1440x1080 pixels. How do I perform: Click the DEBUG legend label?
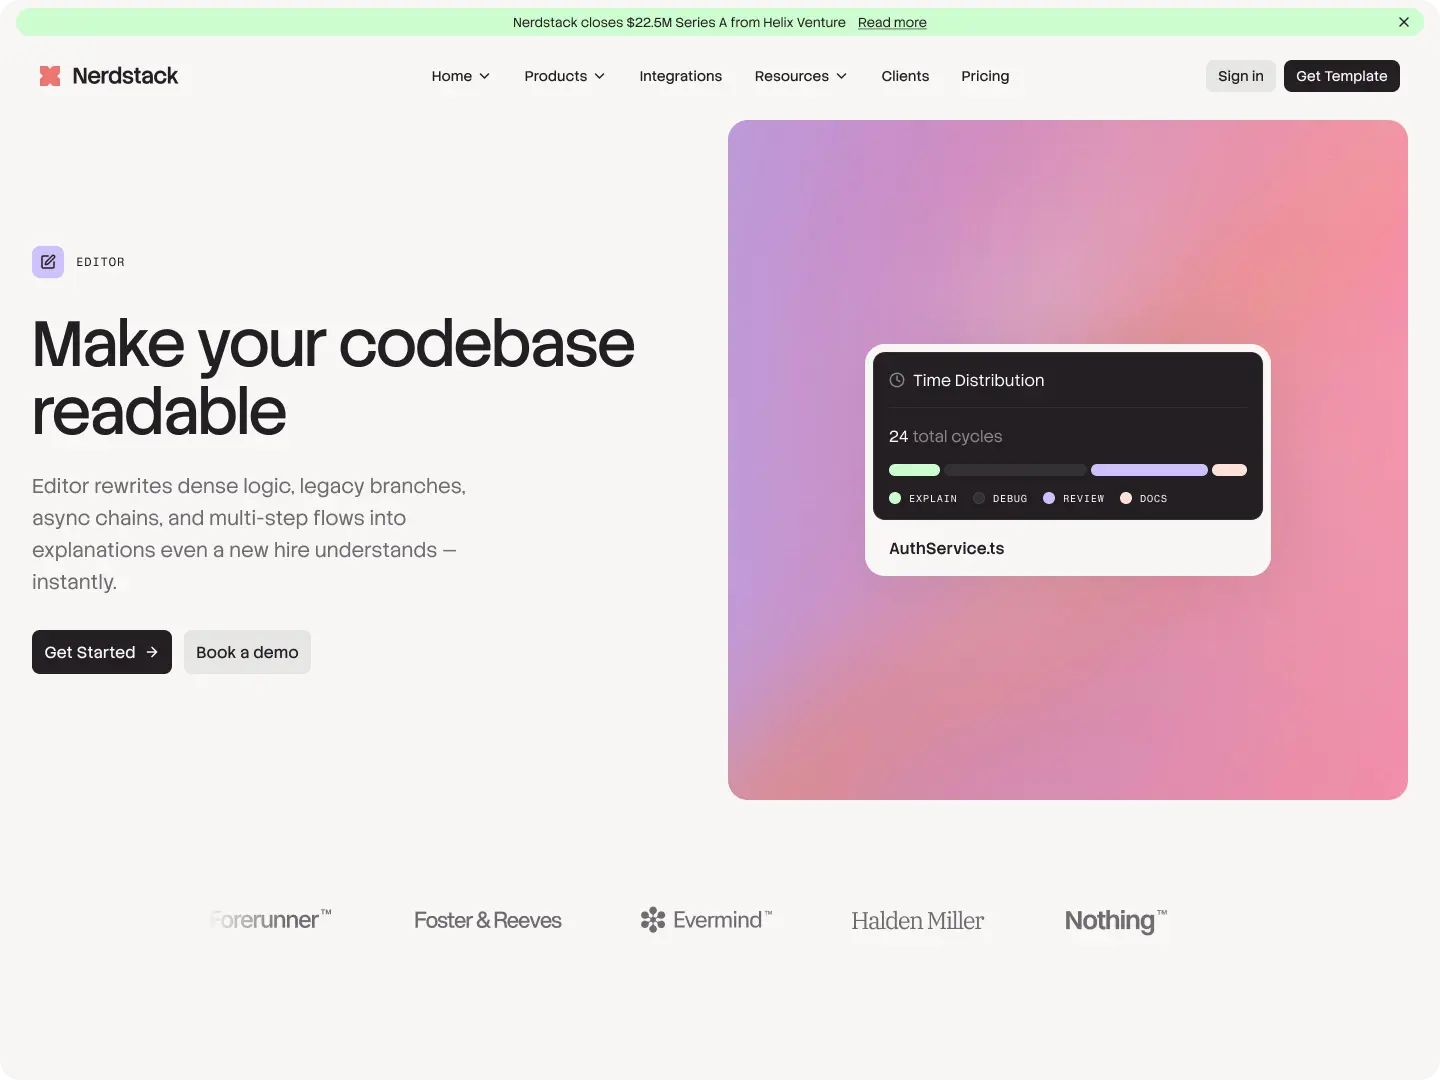pyautogui.click(x=1010, y=498)
